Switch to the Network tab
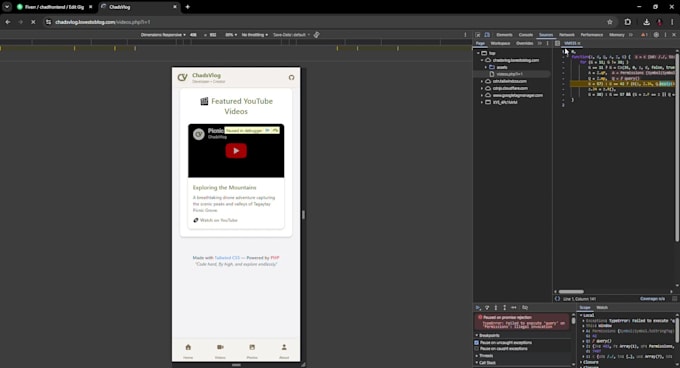Viewport: 680px width, 368px height. [x=567, y=35]
